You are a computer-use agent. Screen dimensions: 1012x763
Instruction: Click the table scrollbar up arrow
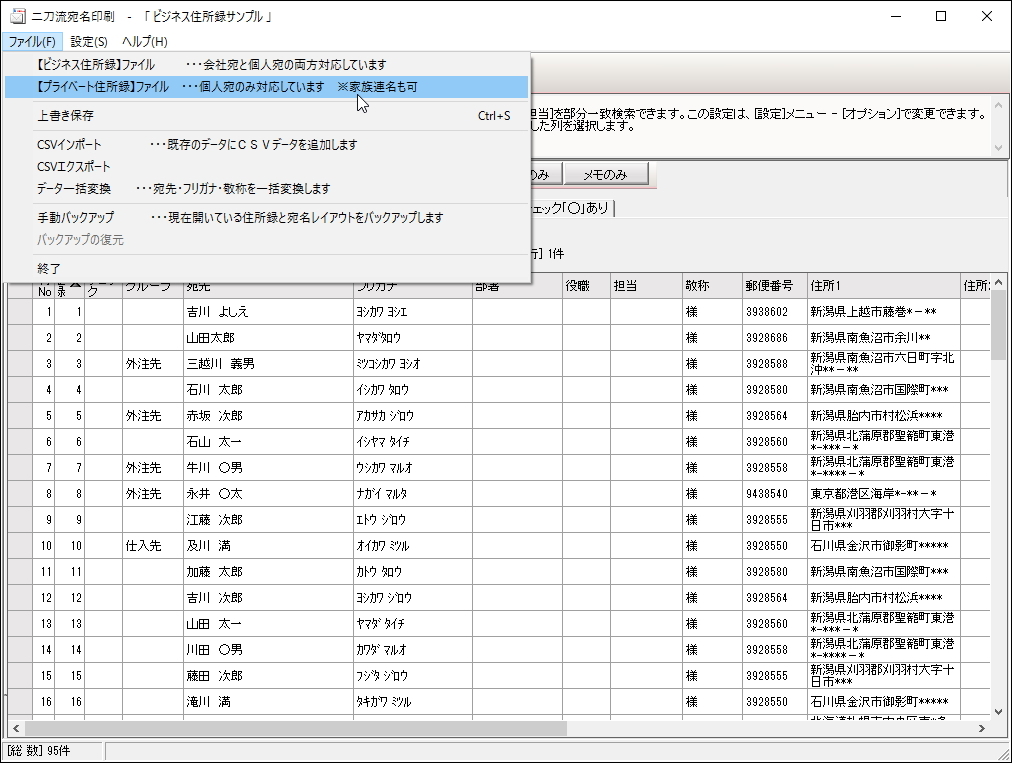(998, 282)
